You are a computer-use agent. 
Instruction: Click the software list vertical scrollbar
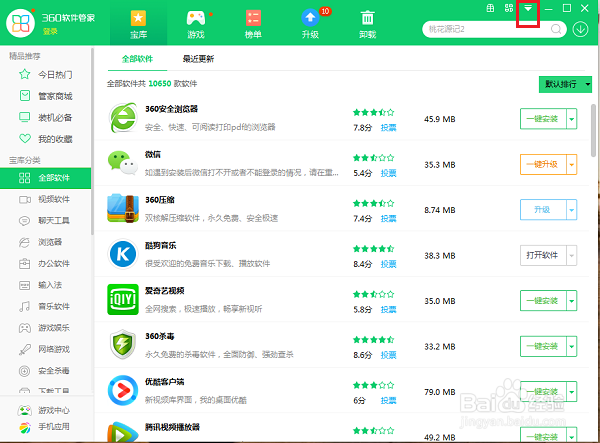[x=593, y=130]
